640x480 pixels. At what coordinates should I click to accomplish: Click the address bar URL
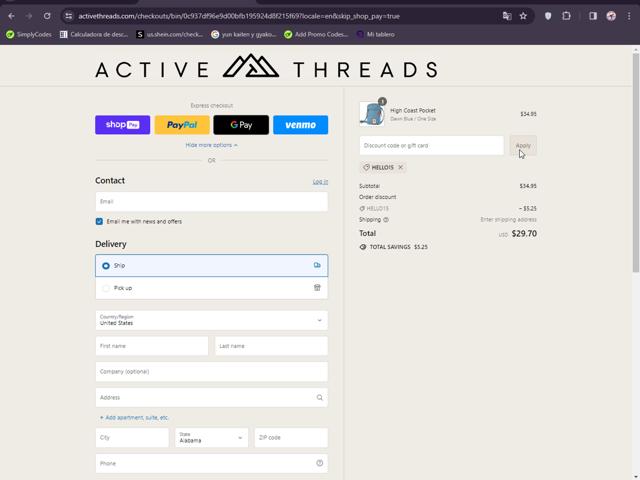click(x=239, y=16)
